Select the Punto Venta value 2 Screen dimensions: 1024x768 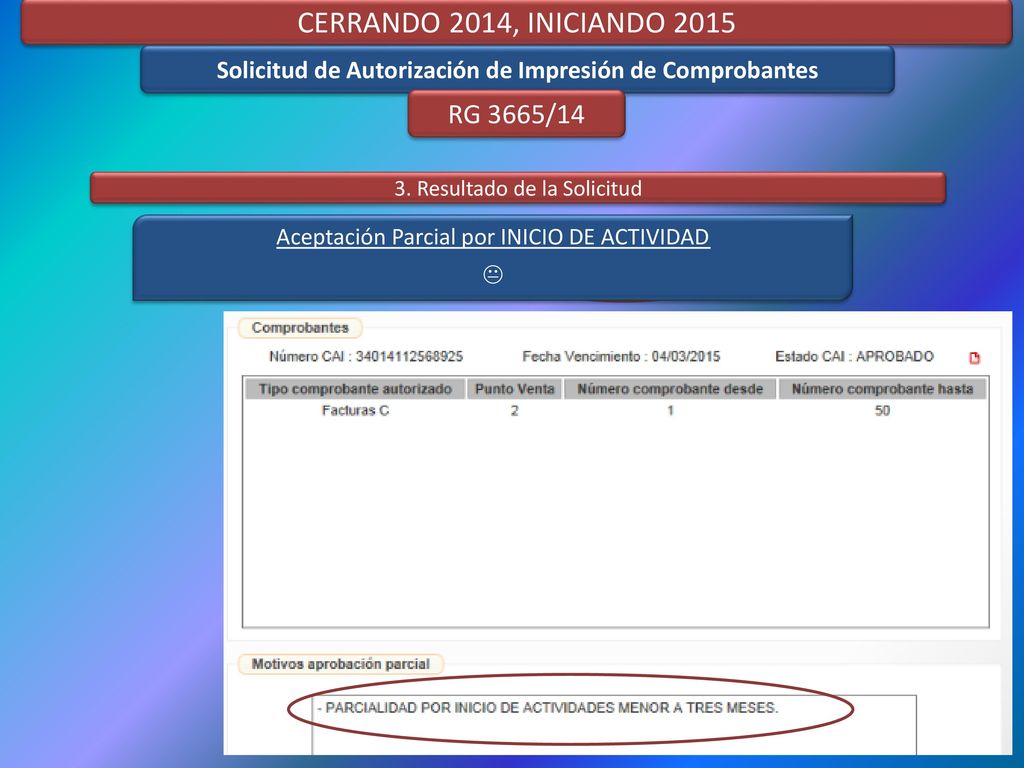click(515, 411)
